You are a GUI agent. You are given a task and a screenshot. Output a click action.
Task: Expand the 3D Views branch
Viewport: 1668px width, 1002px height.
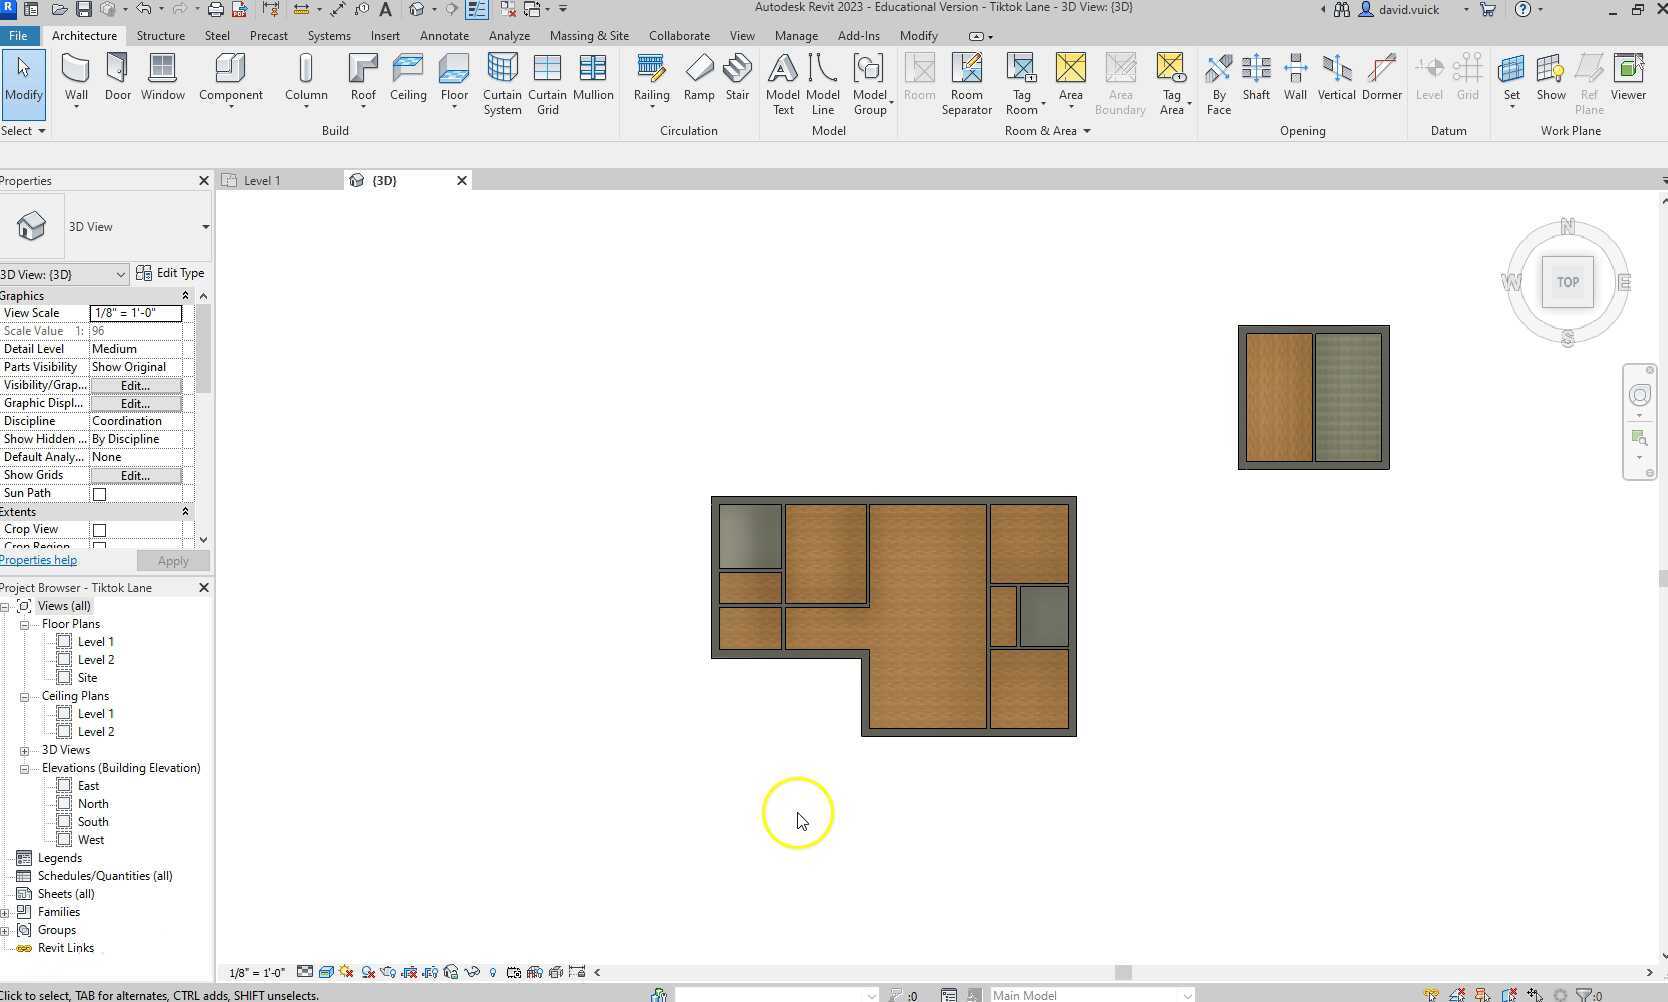(x=24, y=749)
